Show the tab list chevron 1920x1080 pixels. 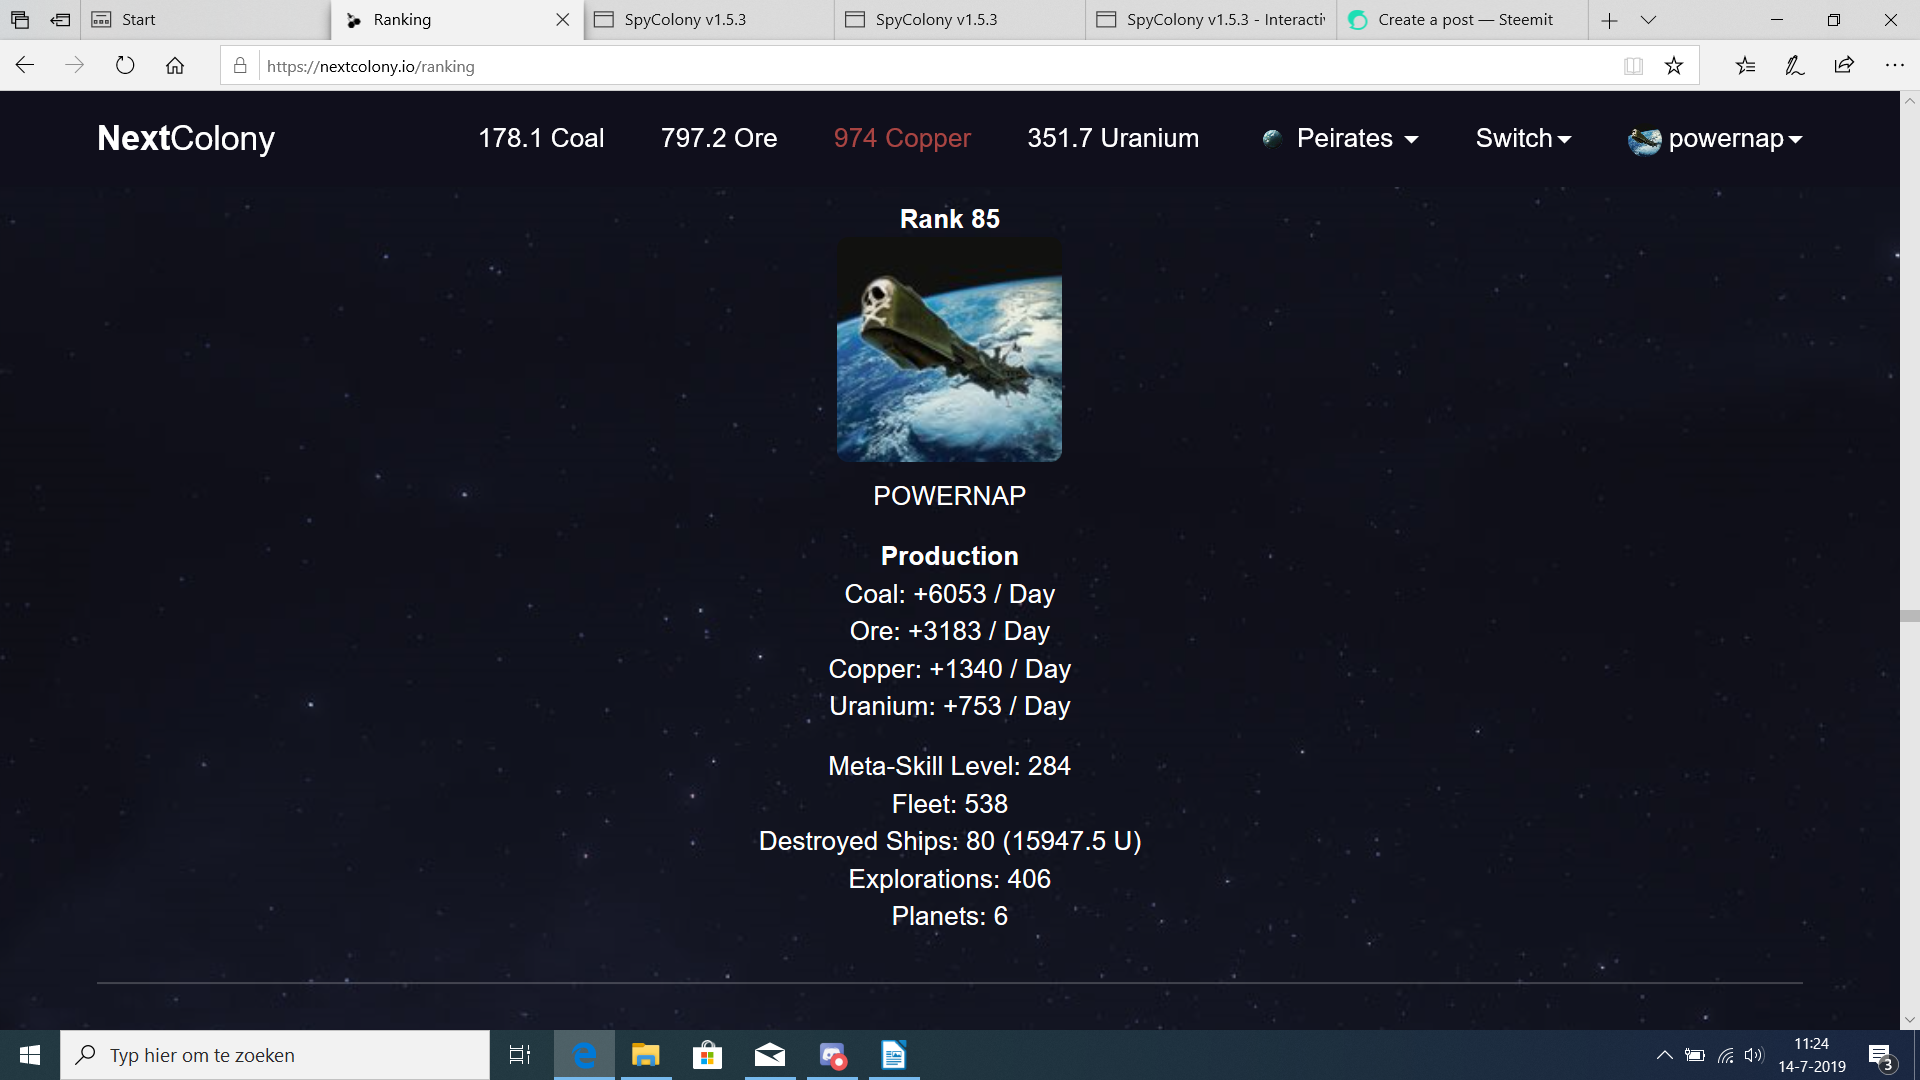(x=1649, y=20)
